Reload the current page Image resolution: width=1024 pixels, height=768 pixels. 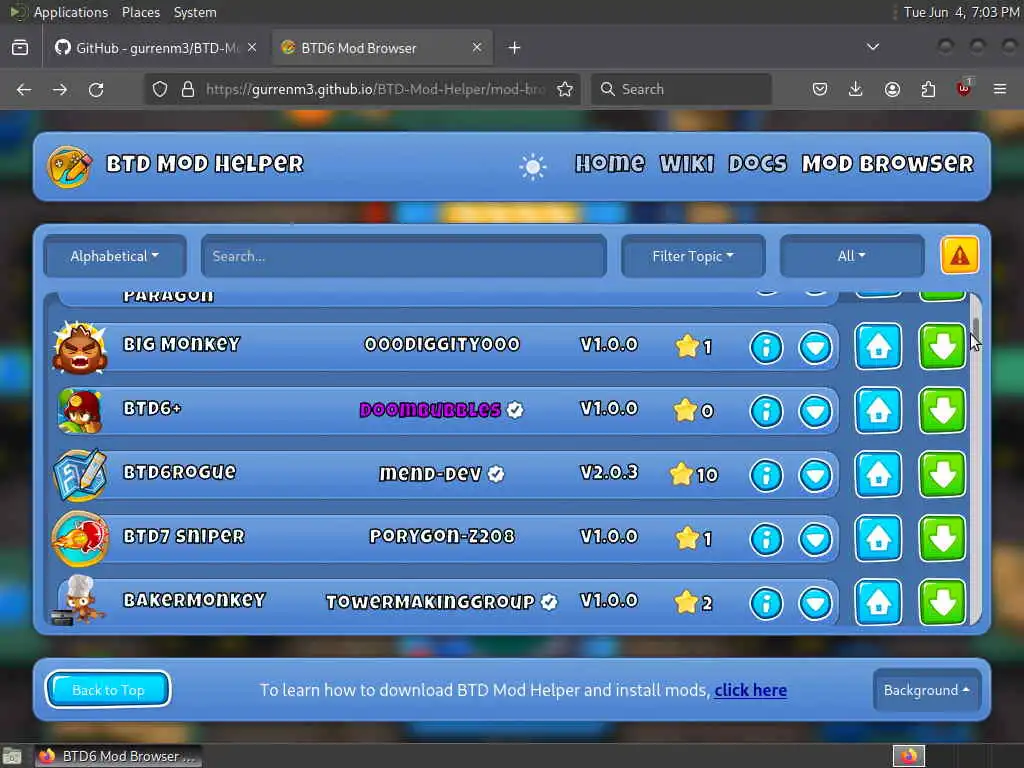[x=96, y=89]
